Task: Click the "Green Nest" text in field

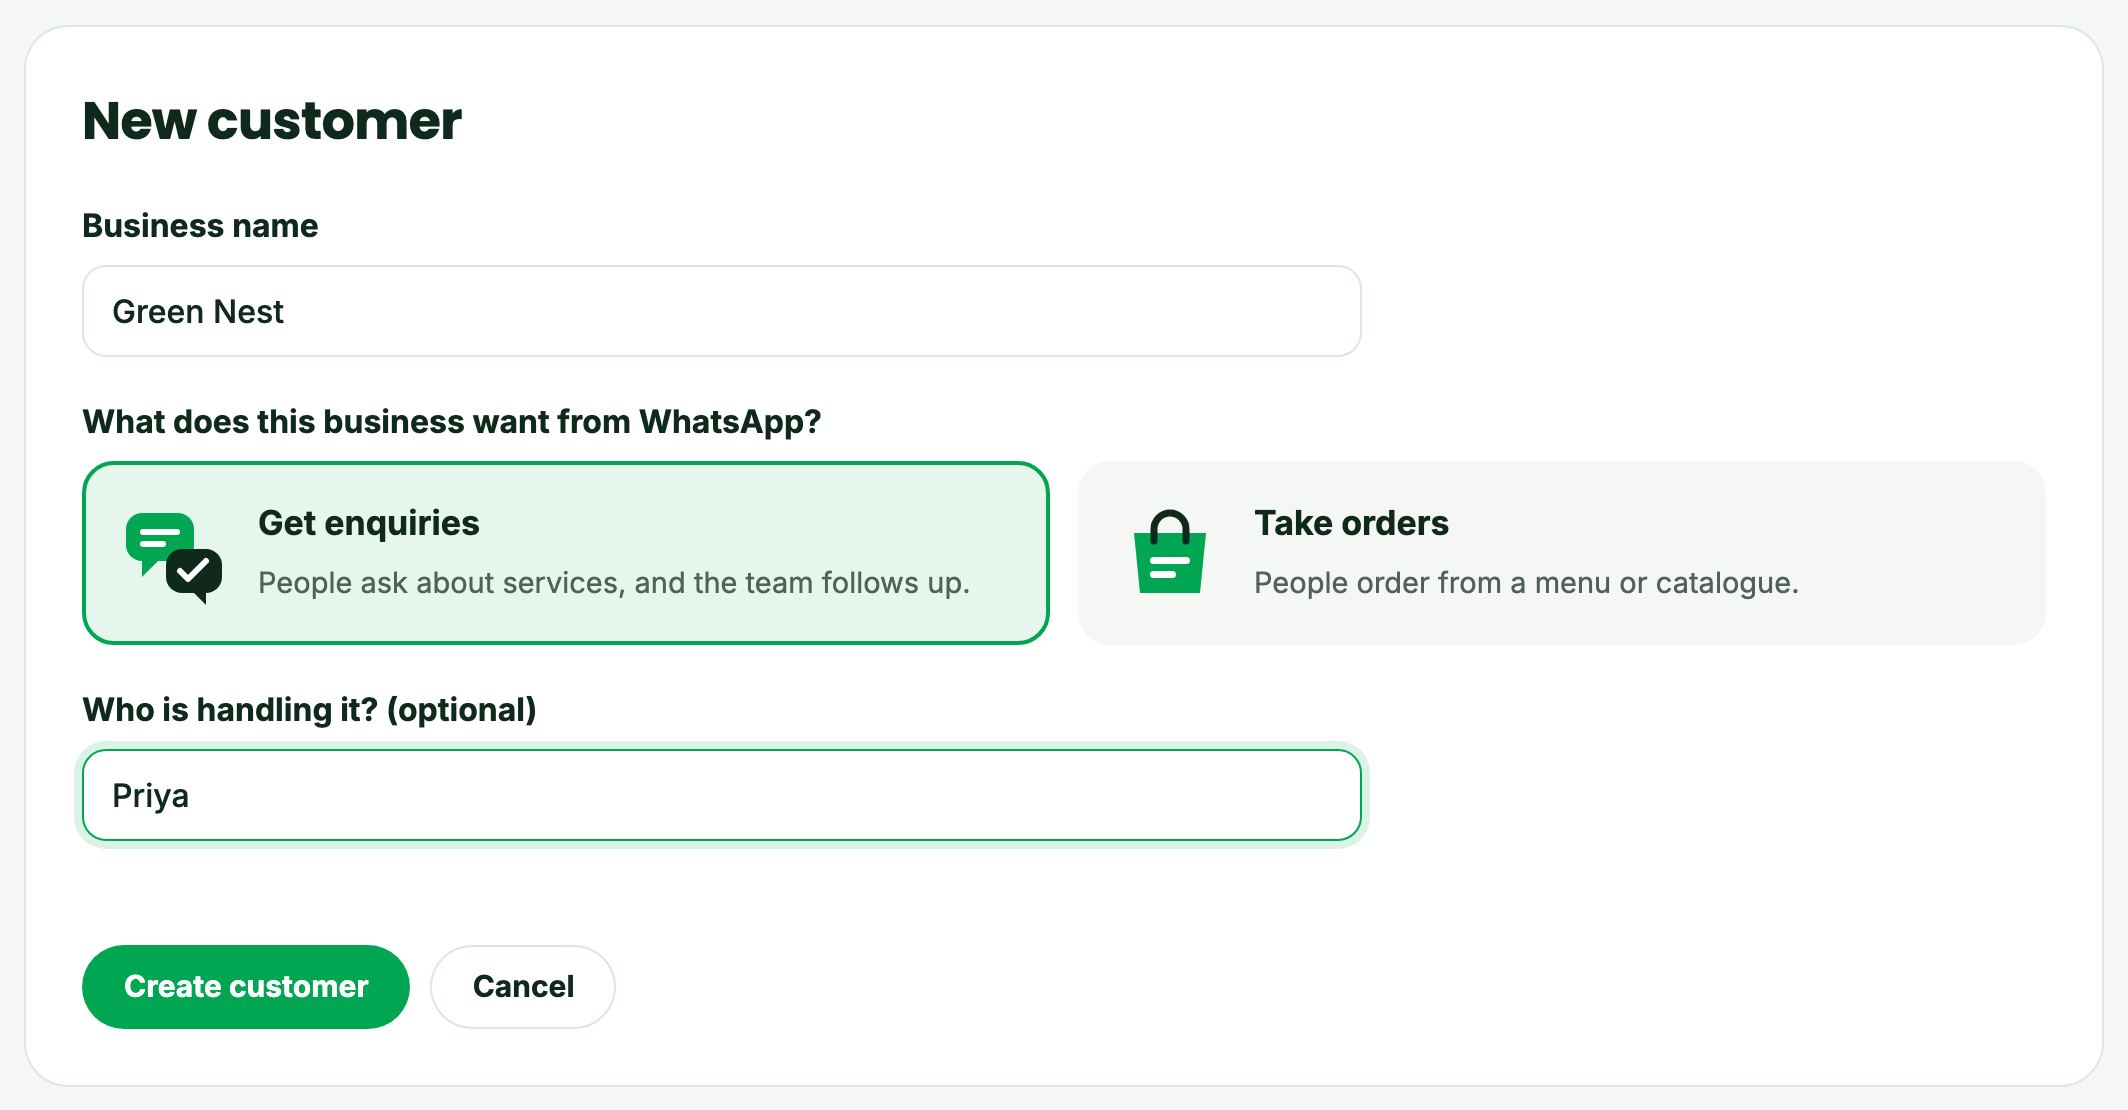Action: 198,312
